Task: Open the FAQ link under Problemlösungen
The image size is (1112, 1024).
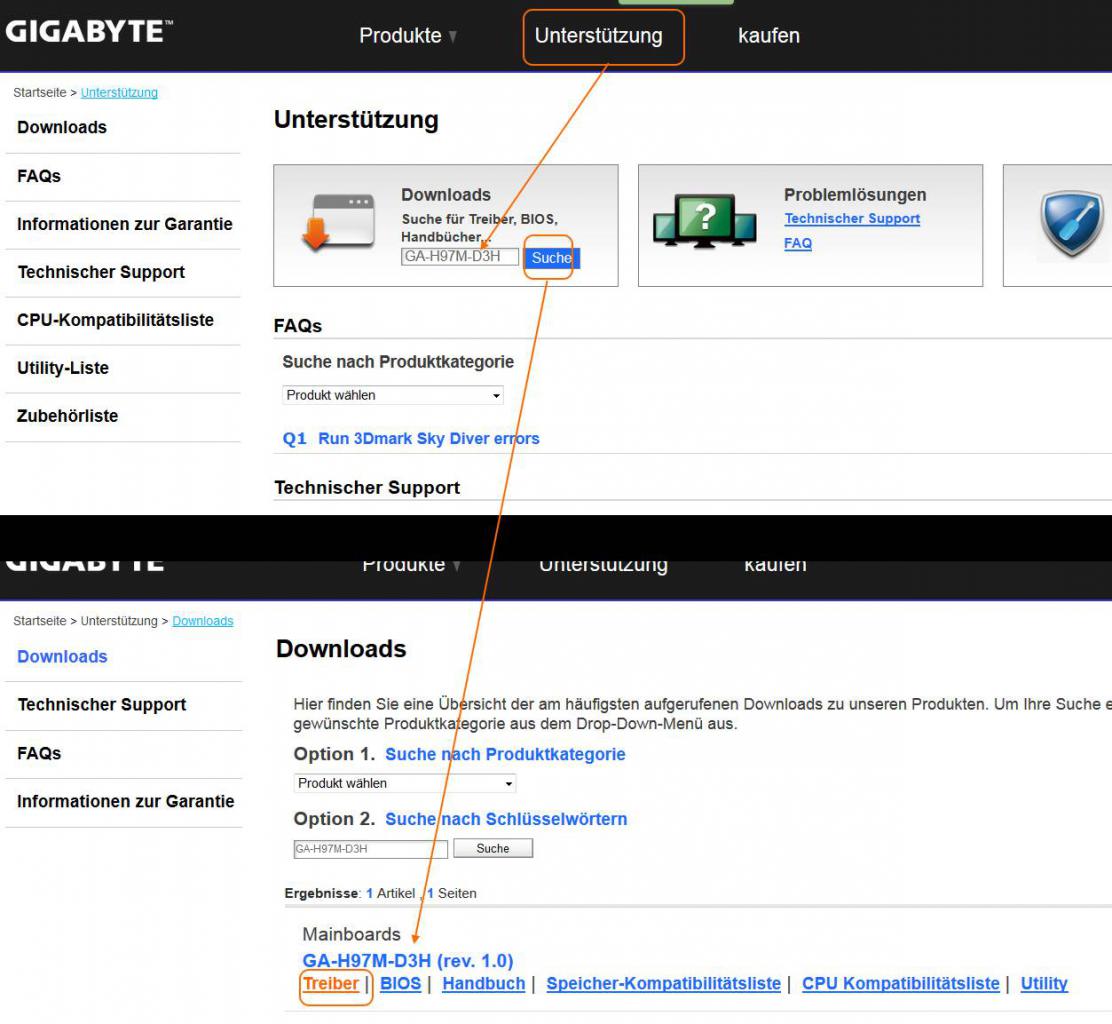Action: coord(798,243)
